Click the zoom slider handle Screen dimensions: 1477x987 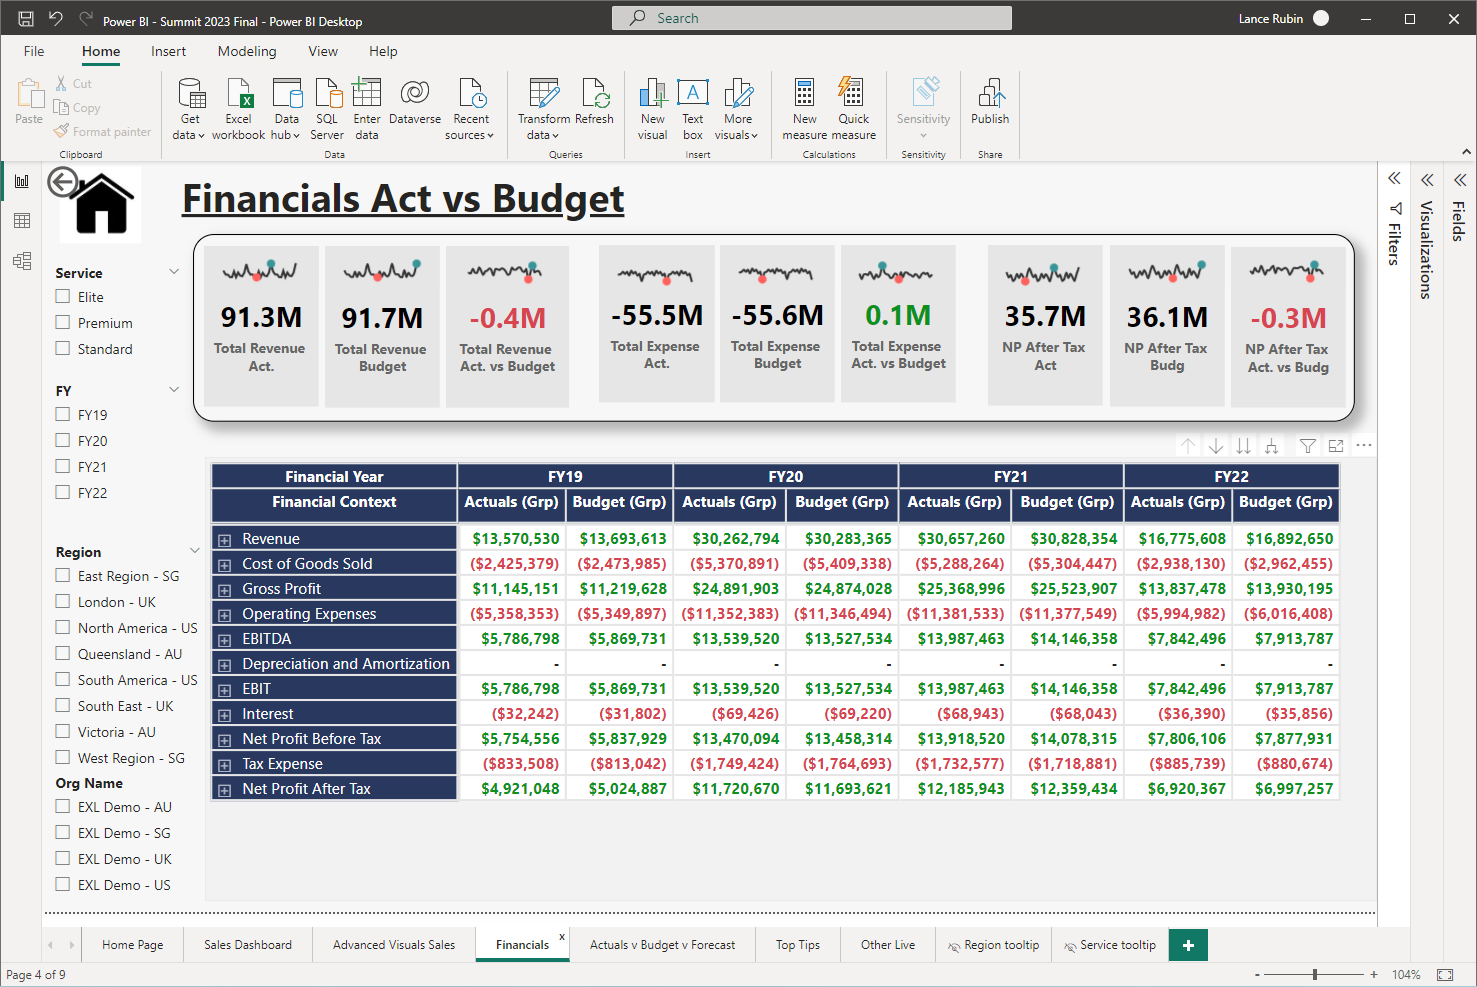click(x=1315, y=974)
